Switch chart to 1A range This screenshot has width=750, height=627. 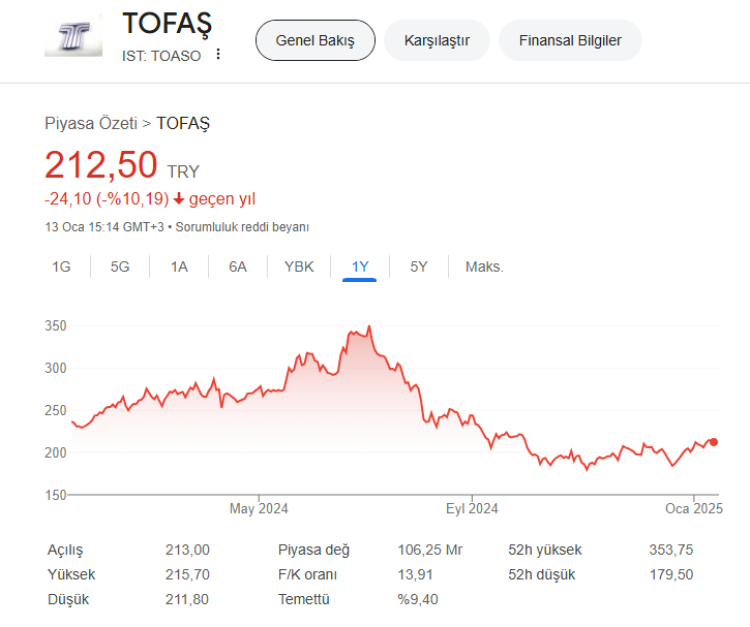(179, 267)
